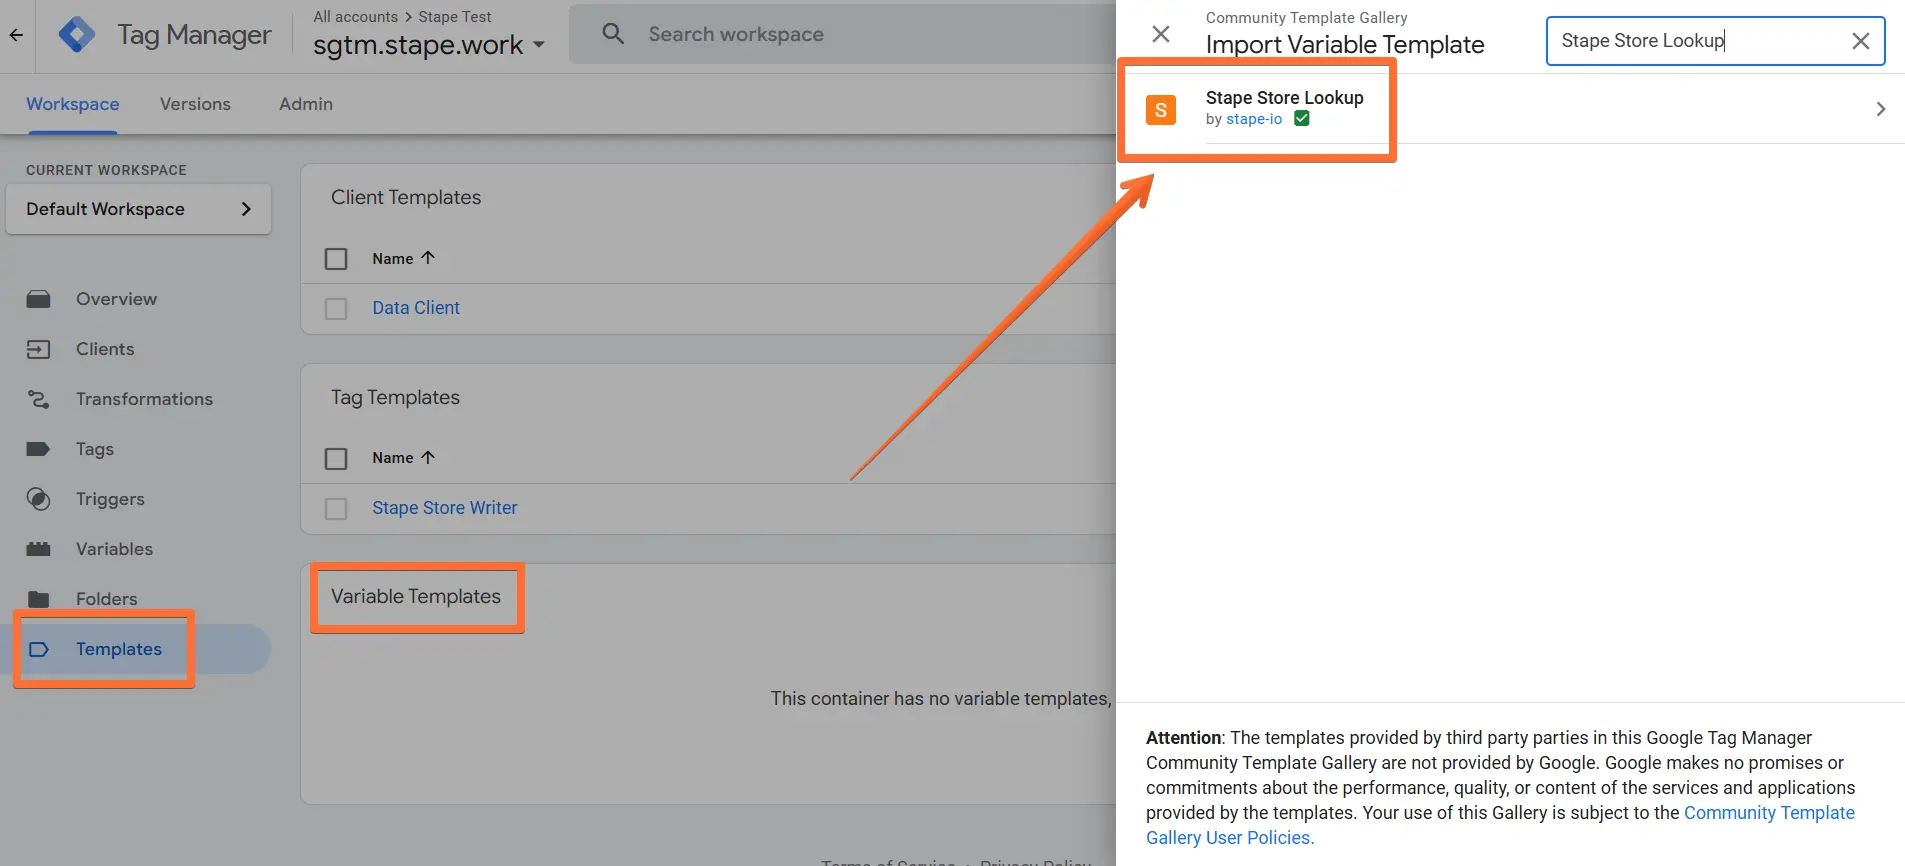The image size is (1905, 866).
Task: Open the sgtm.stape.work container dropdown
Action: tap(428, 45)
